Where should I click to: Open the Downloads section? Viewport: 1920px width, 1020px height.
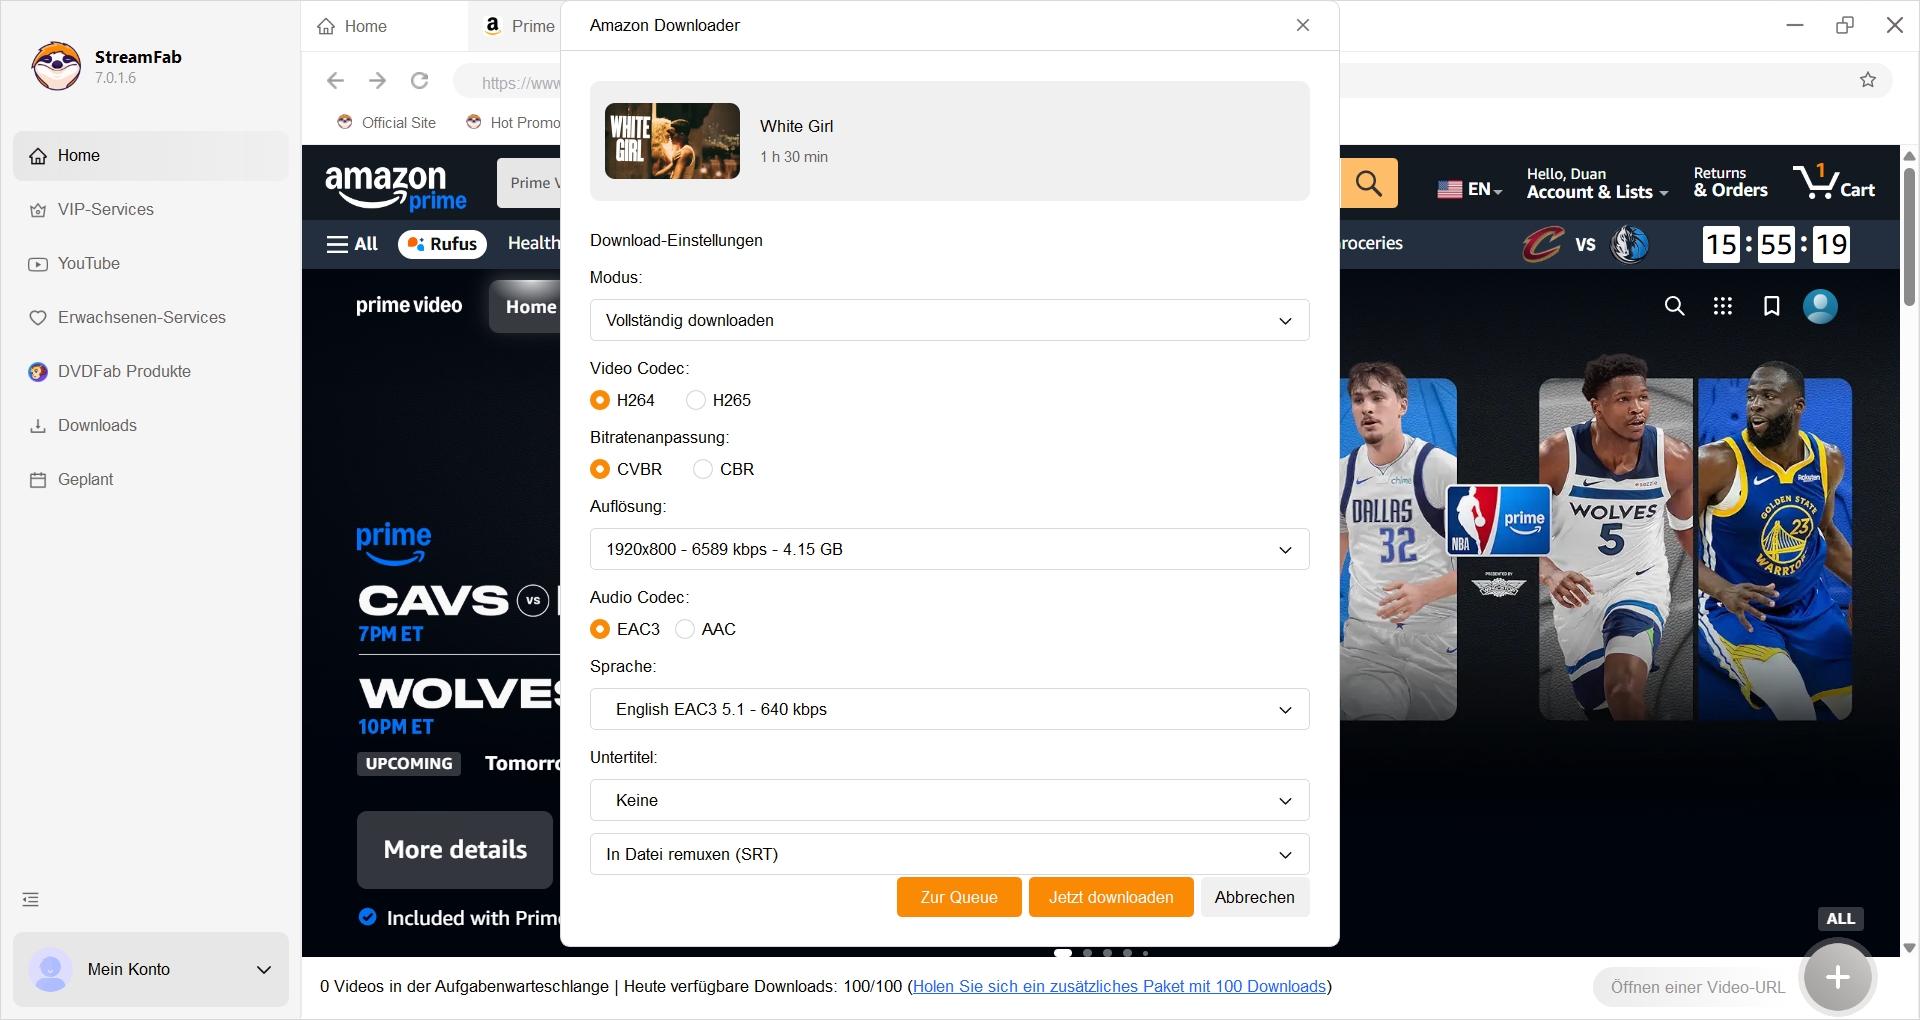(96, 425)
